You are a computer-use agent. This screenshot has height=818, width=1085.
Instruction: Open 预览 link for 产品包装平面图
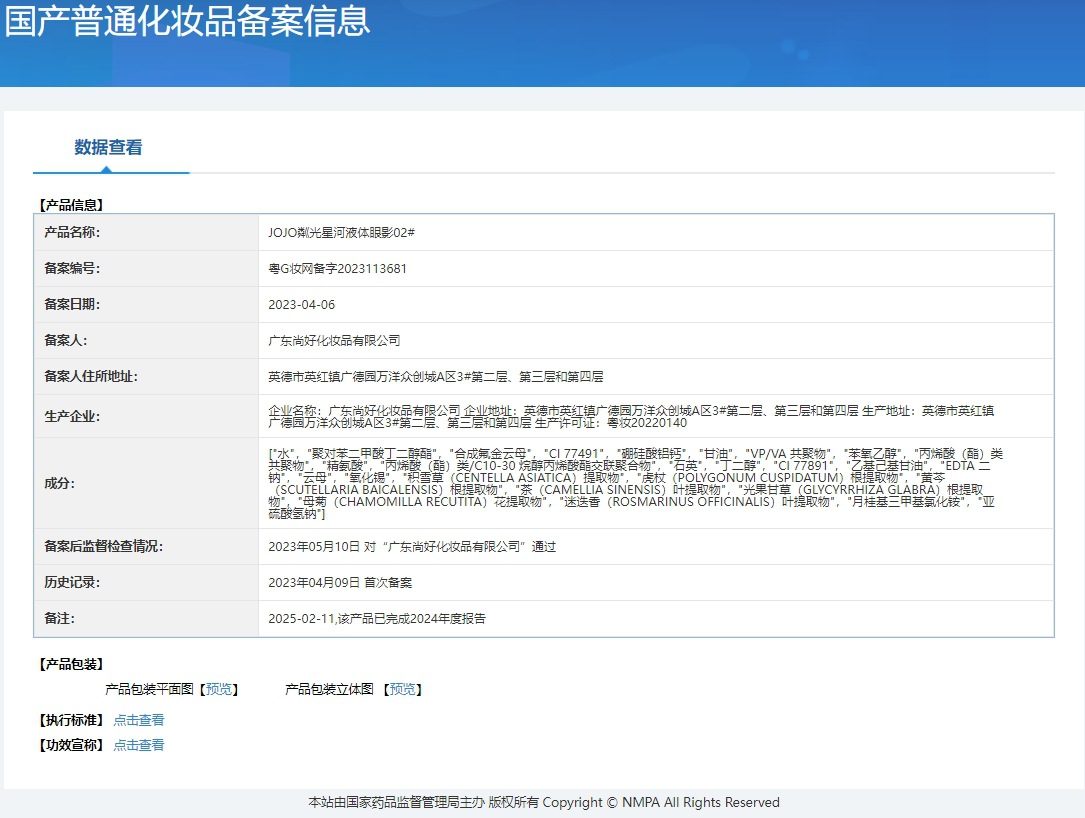click(x=218, y=689)
